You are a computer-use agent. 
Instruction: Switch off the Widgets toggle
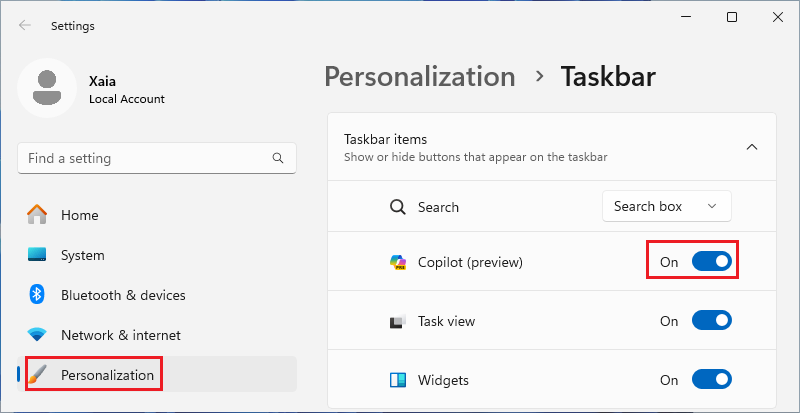pyautogui.click(x=712, y=380)
